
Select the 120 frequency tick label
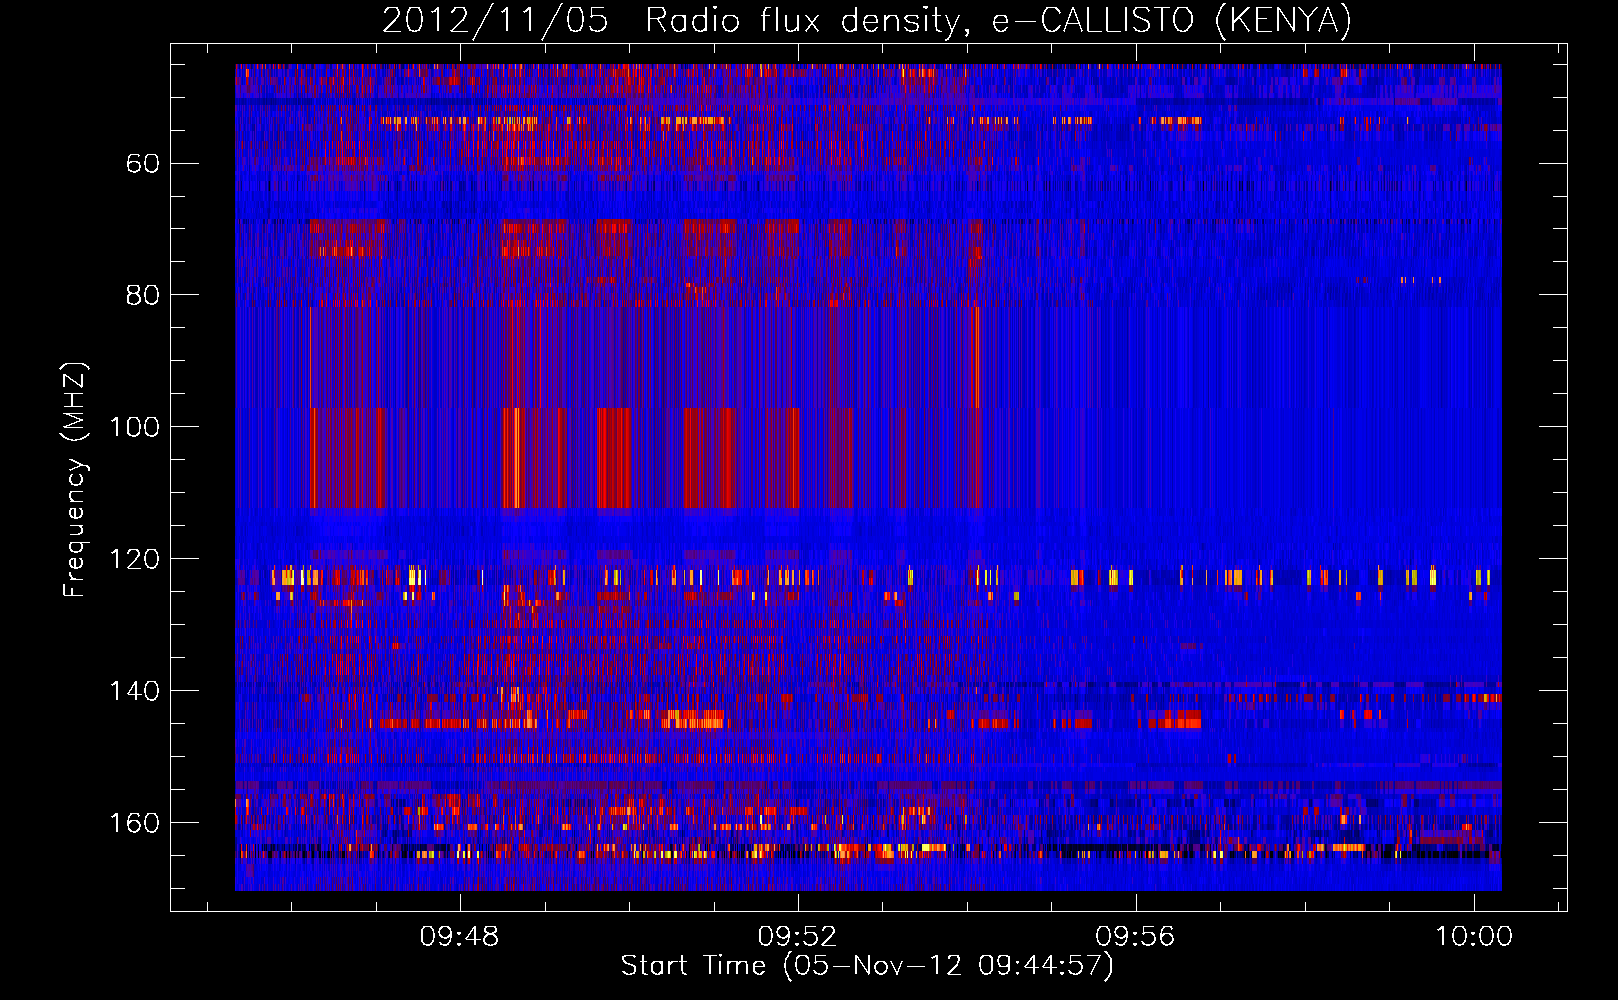(135, 559)
